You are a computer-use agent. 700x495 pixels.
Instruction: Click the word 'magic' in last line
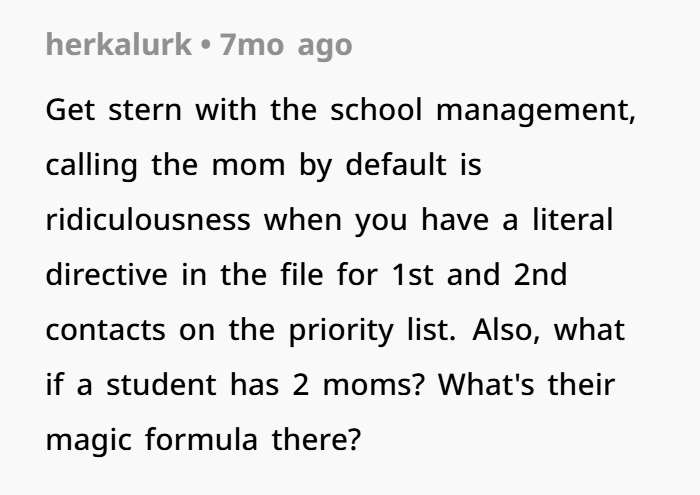pos(88,441)
